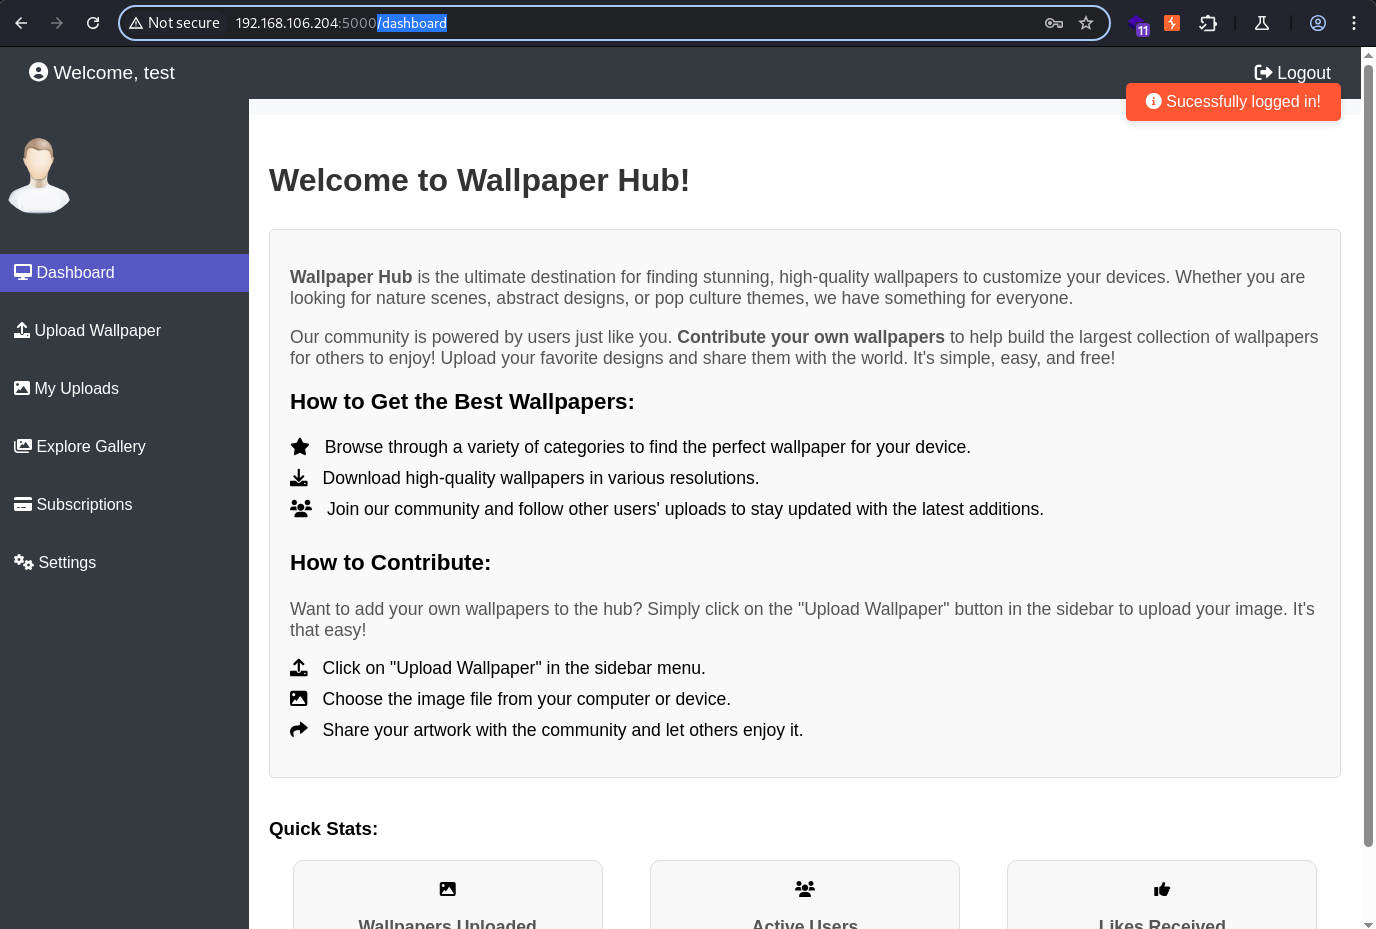Click the user avatar picture
The height and width of the screenshot is (929, 1376).
point(39,175)
